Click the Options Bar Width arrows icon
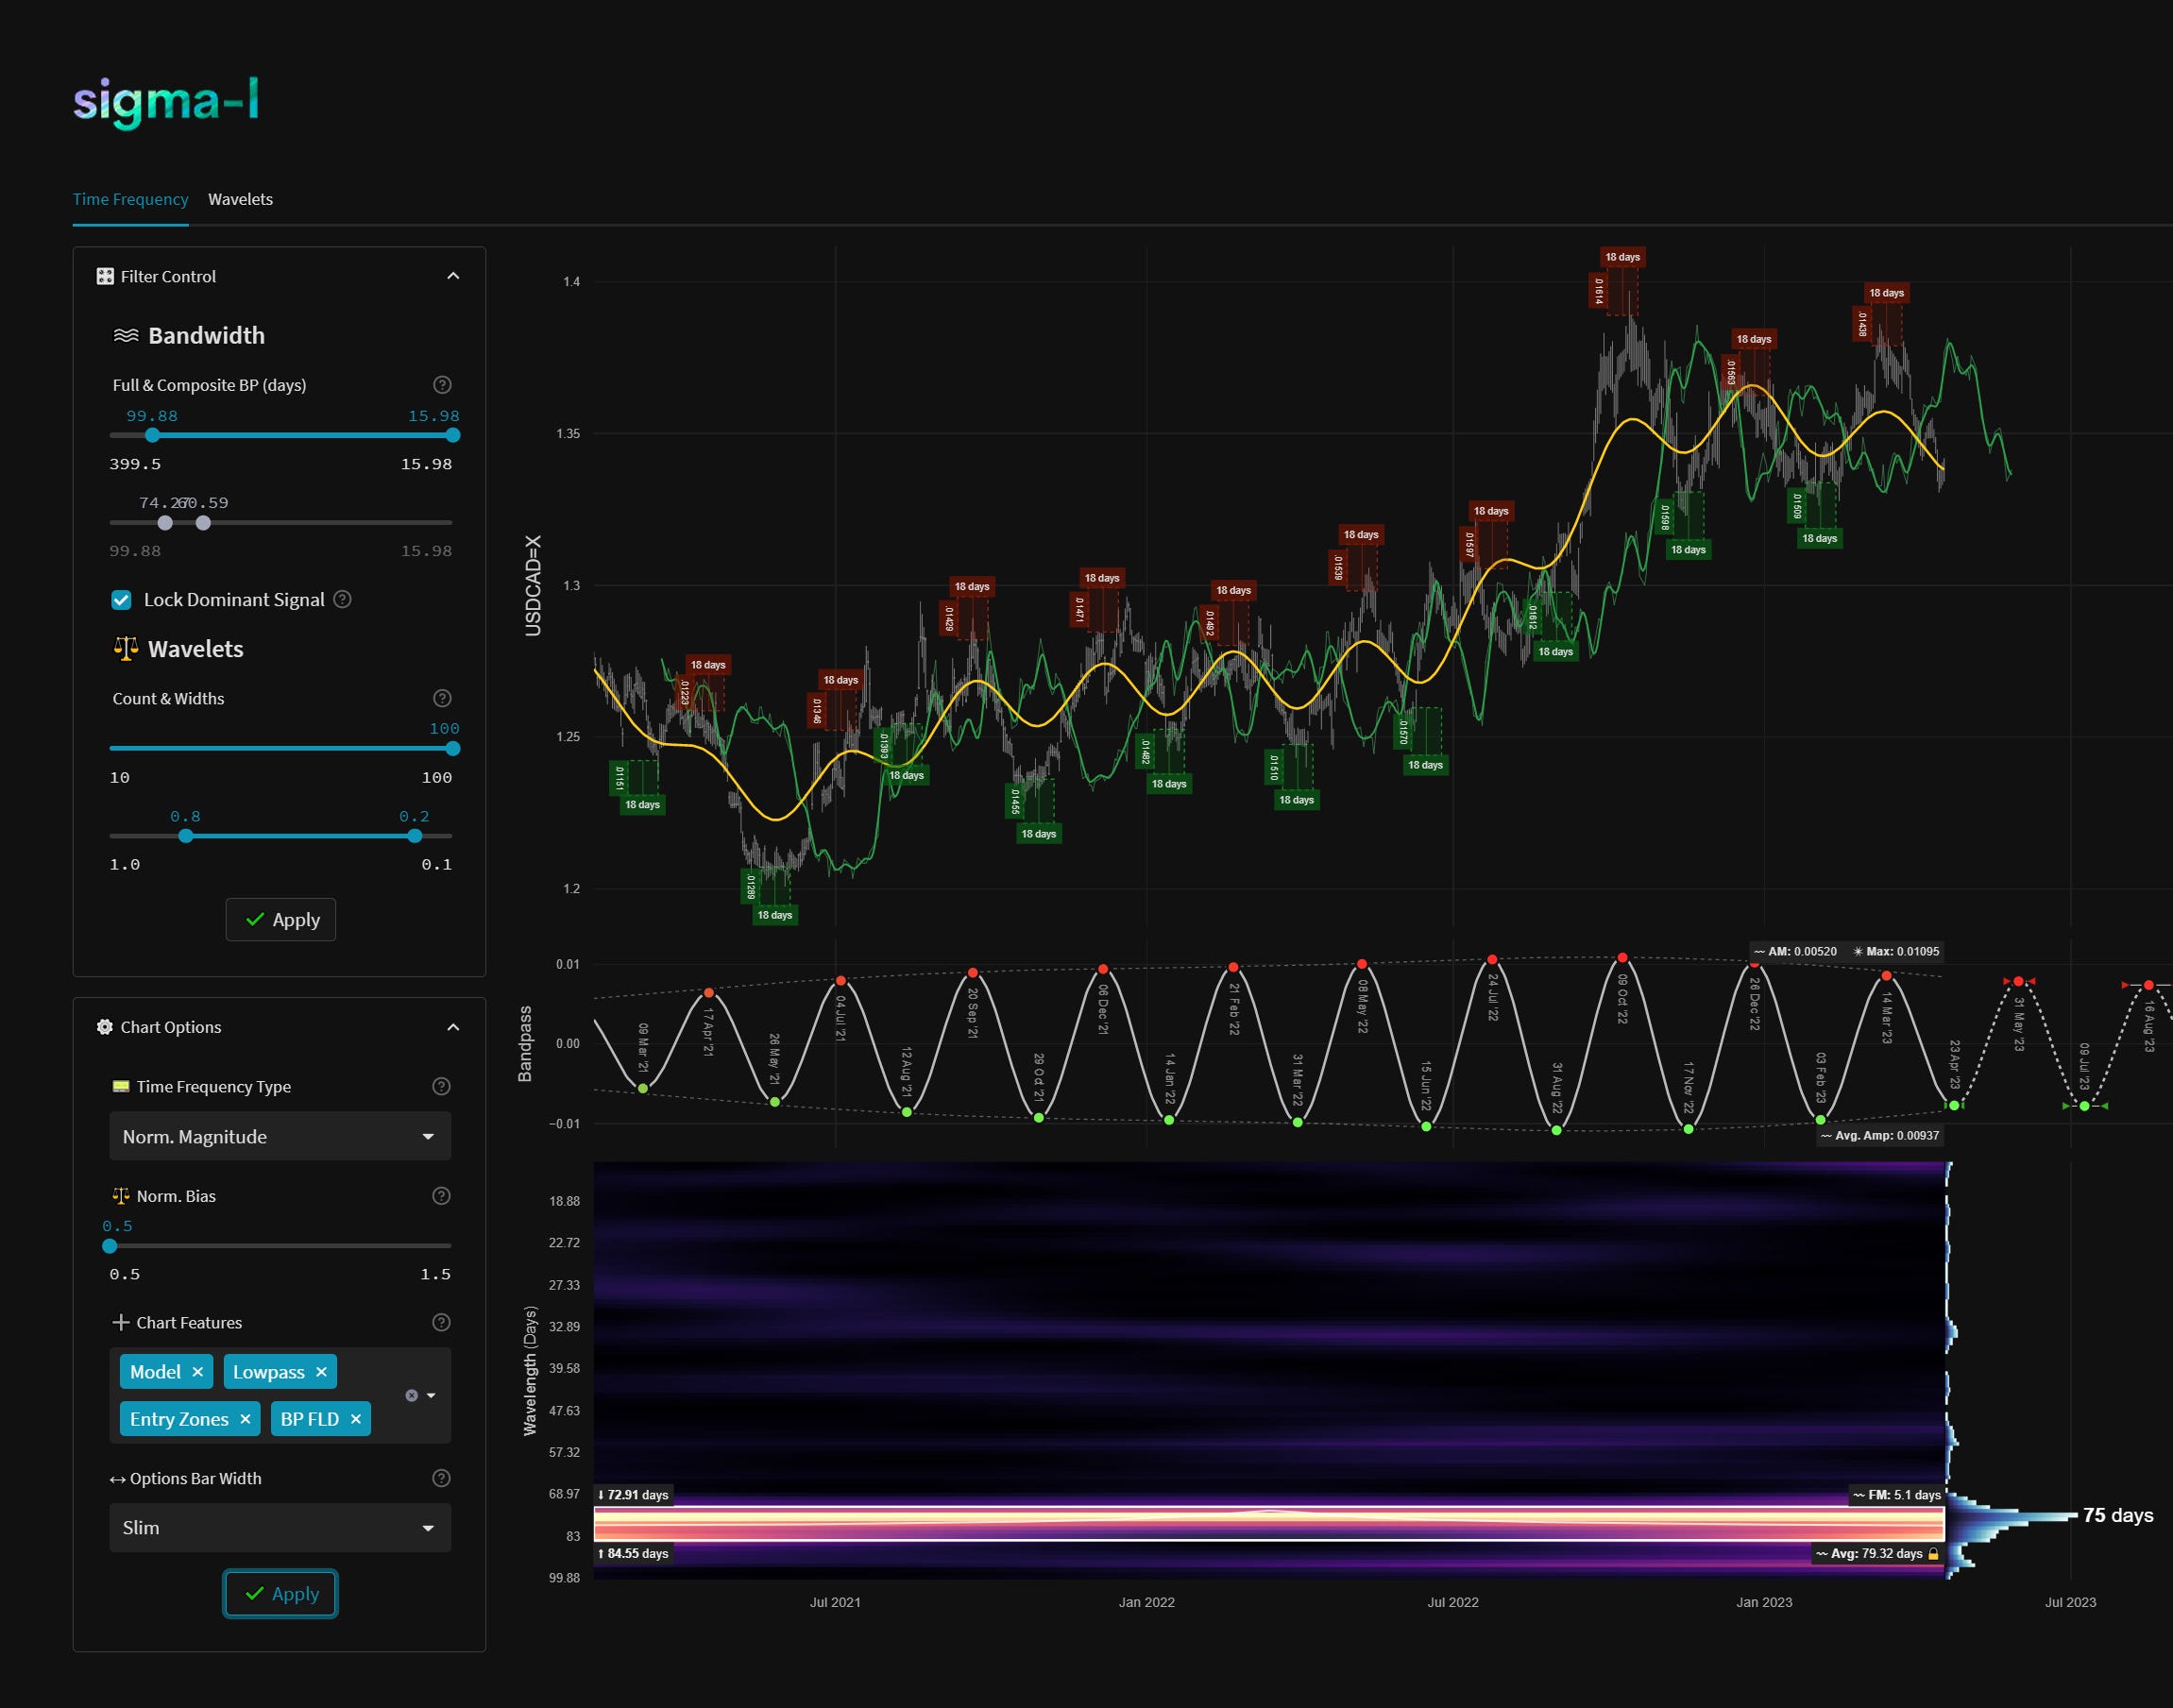 (117, 1479)
